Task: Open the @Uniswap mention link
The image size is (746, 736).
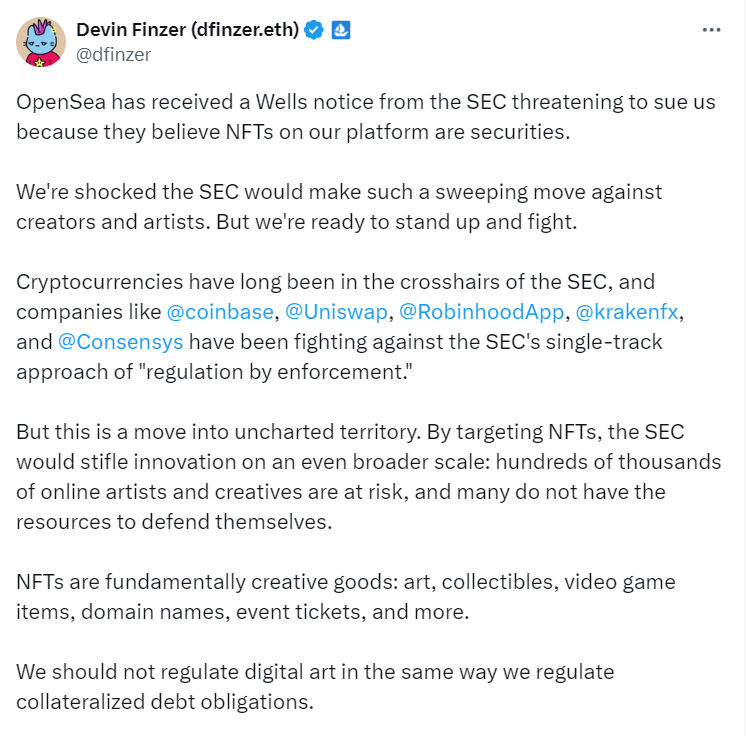Action: pyautogui.click(x=336, y=312)
